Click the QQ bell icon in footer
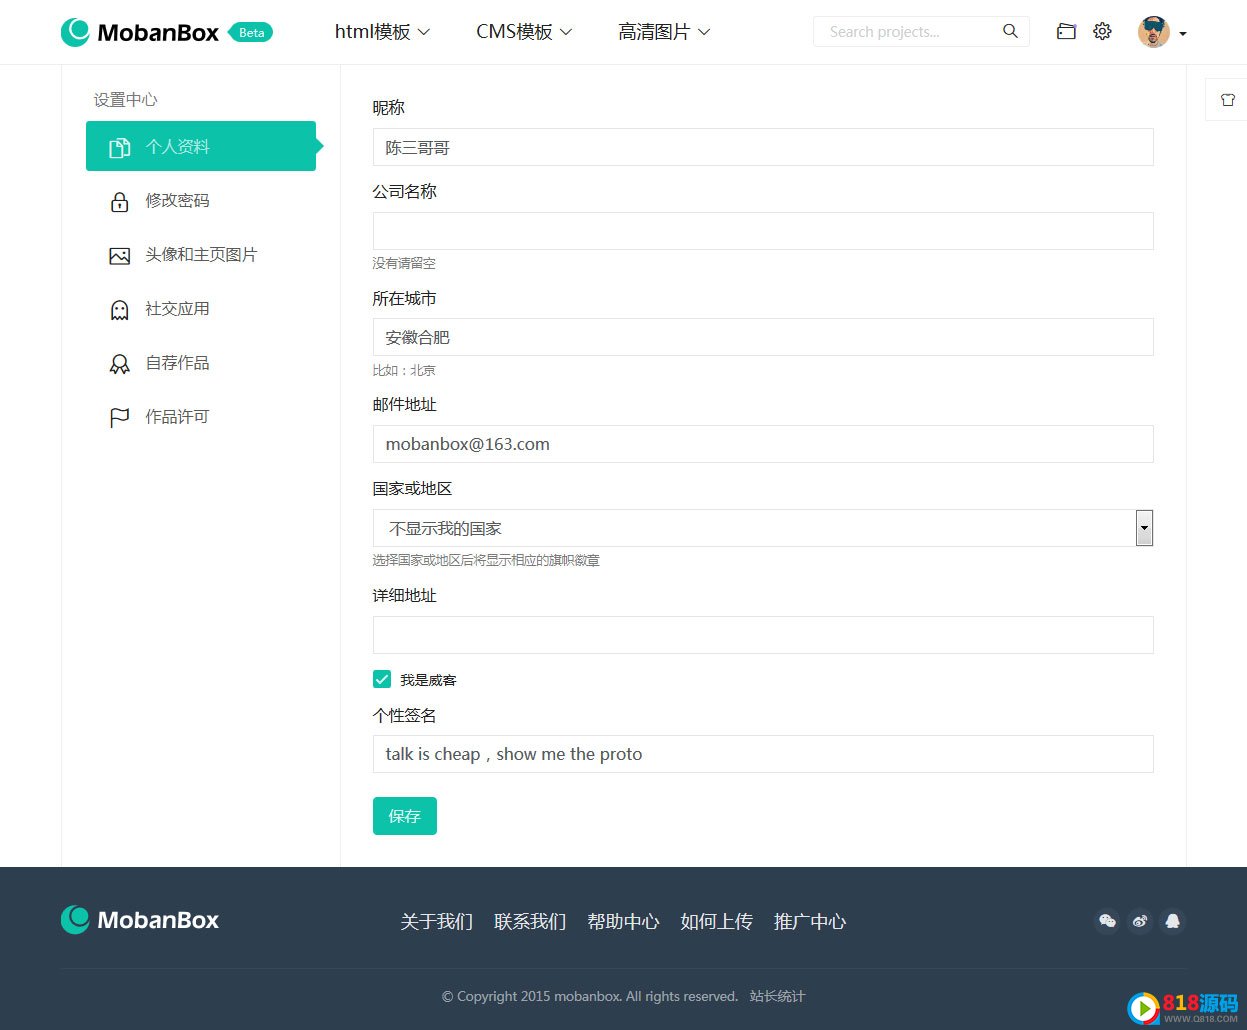Screen dimensions: 1247x1030 [1172, 921]
